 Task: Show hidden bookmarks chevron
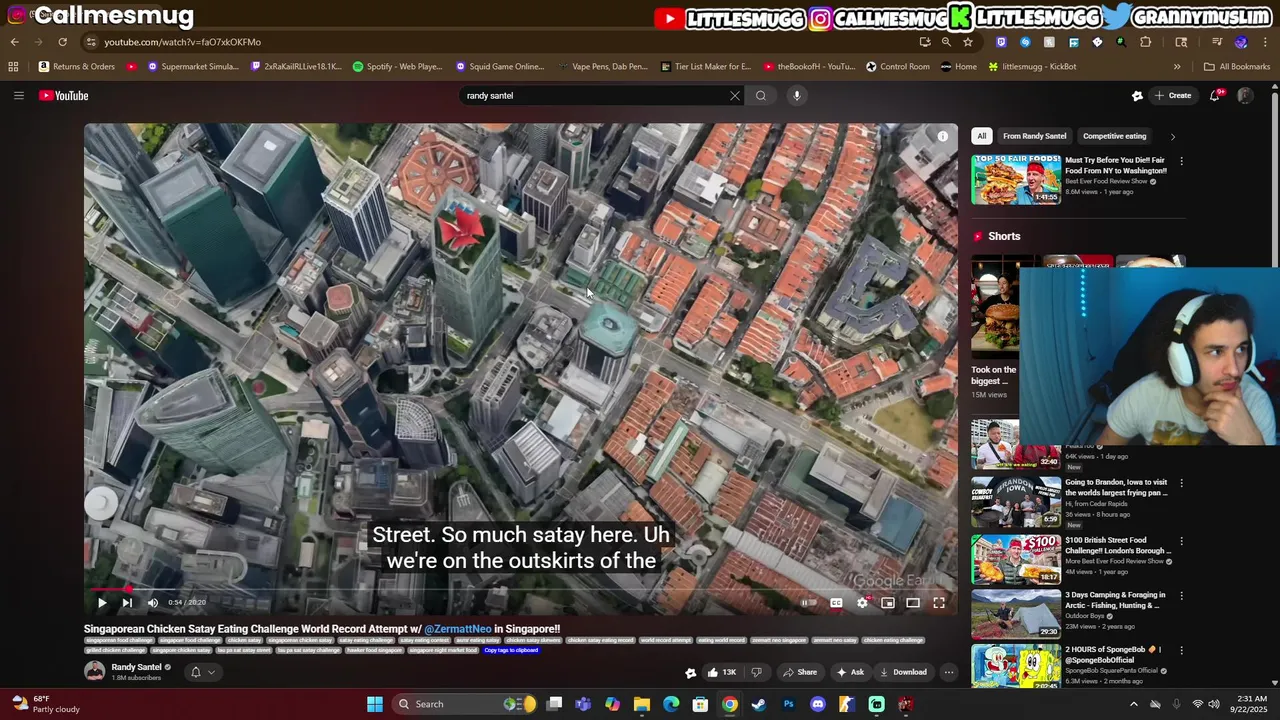[1177, 67]
